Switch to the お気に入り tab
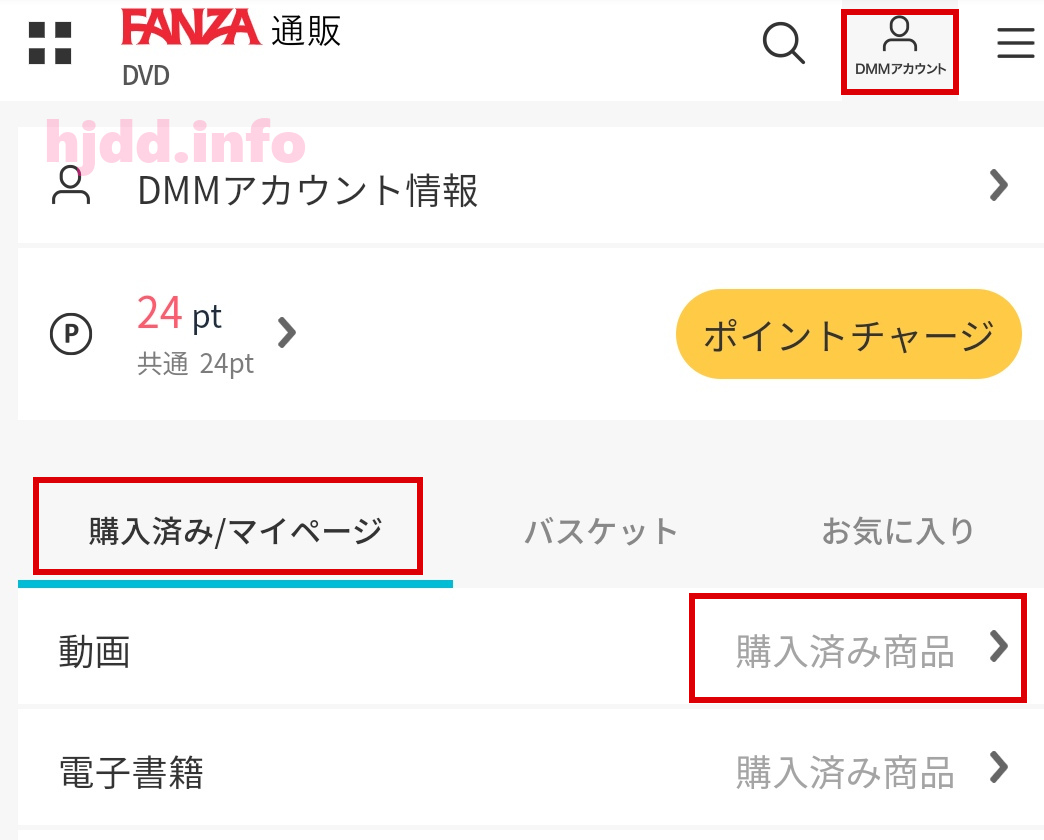The width and height of the screenshot is (1044, 840). coord(898,531)
